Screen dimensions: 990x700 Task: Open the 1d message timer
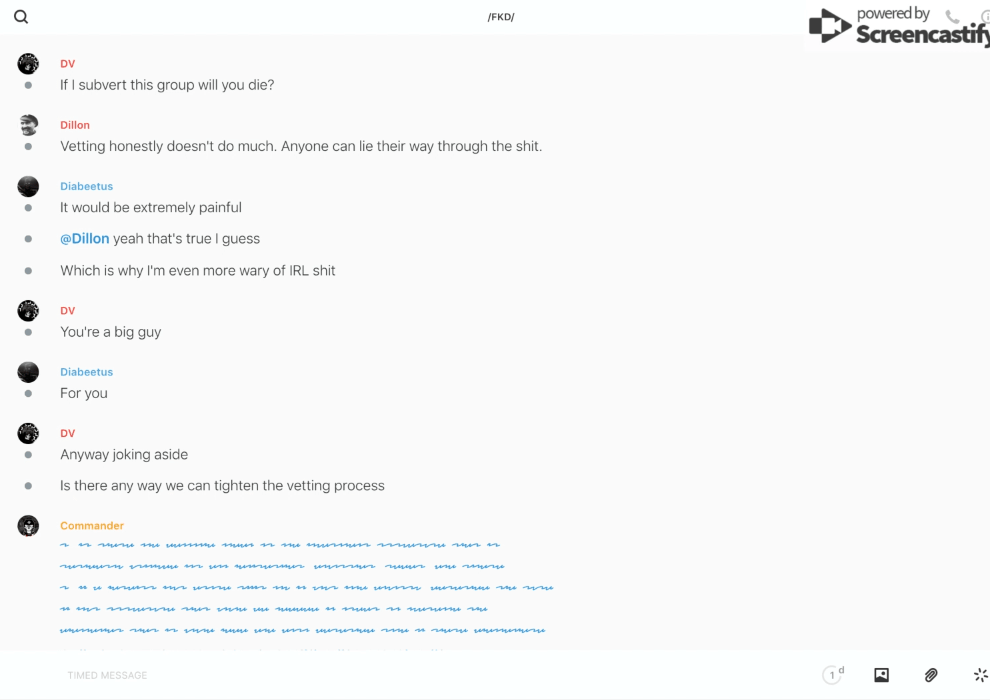[832, 675]
